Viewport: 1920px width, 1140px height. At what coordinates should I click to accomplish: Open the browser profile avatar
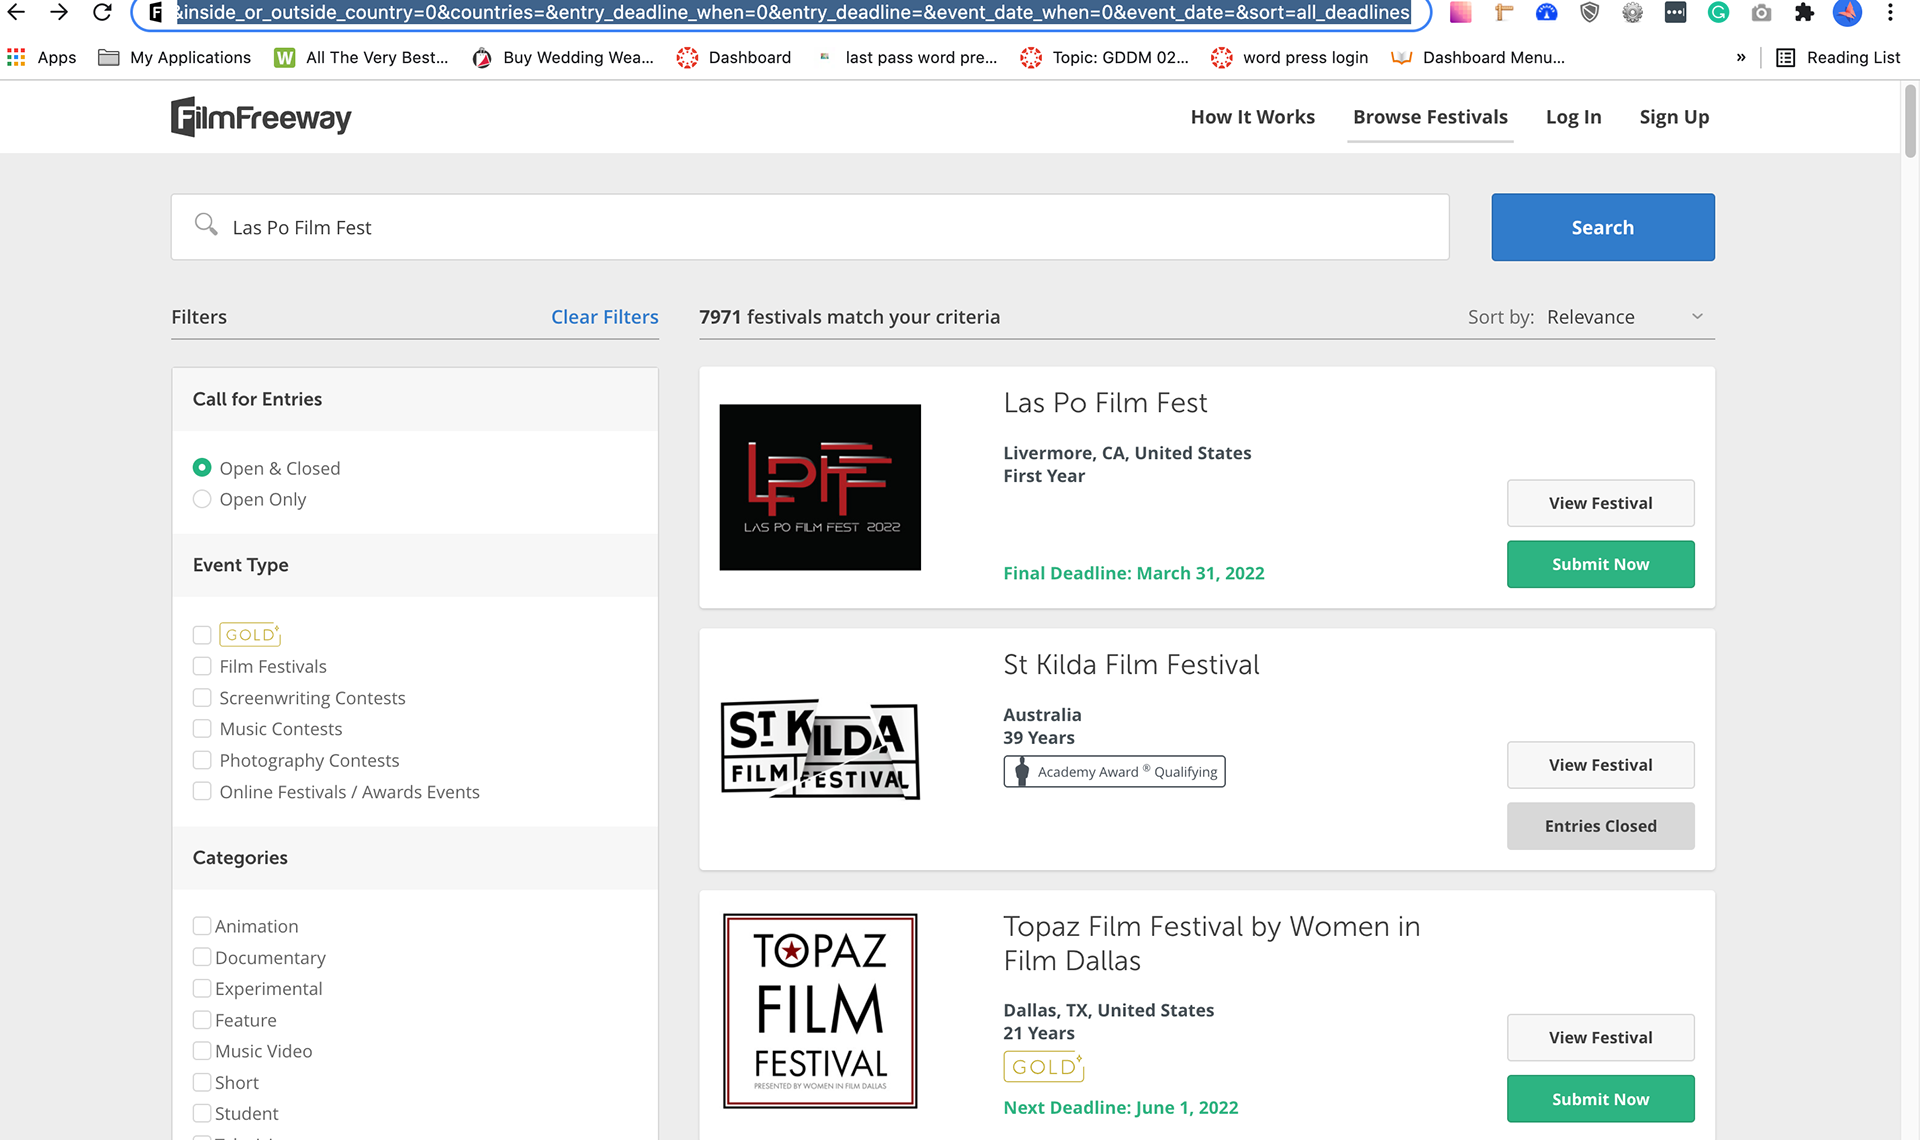pyautogui.click(x=1848, y=12)
